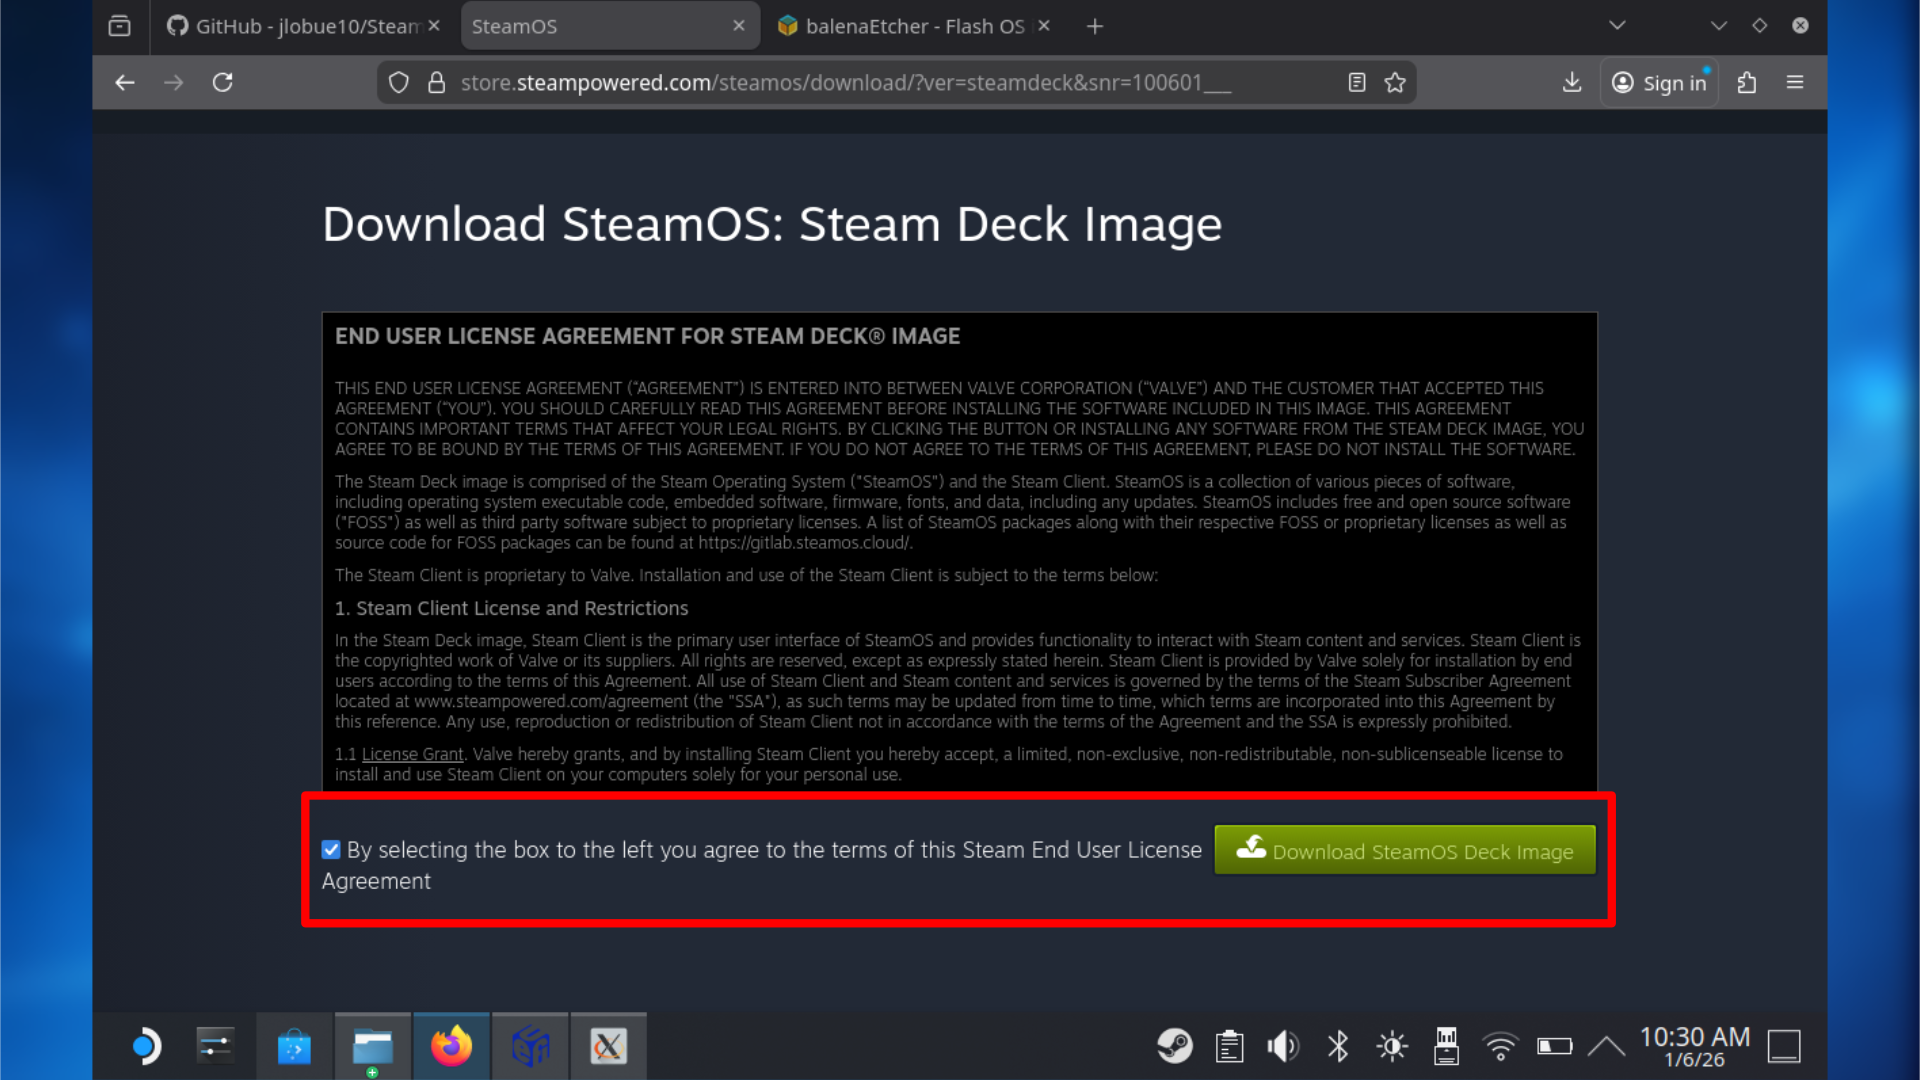Open the extensions puzzle icon

coord(1747,83)
